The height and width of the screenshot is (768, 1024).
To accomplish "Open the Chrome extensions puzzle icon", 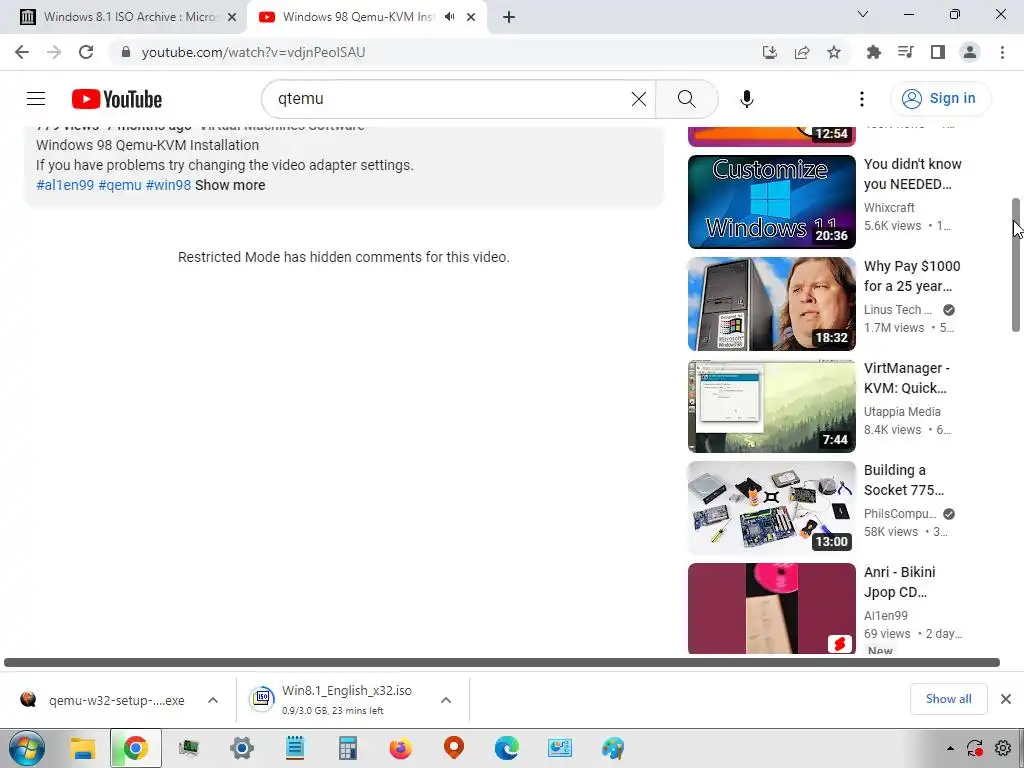I will pyautogui.click(x=873, y=52).
